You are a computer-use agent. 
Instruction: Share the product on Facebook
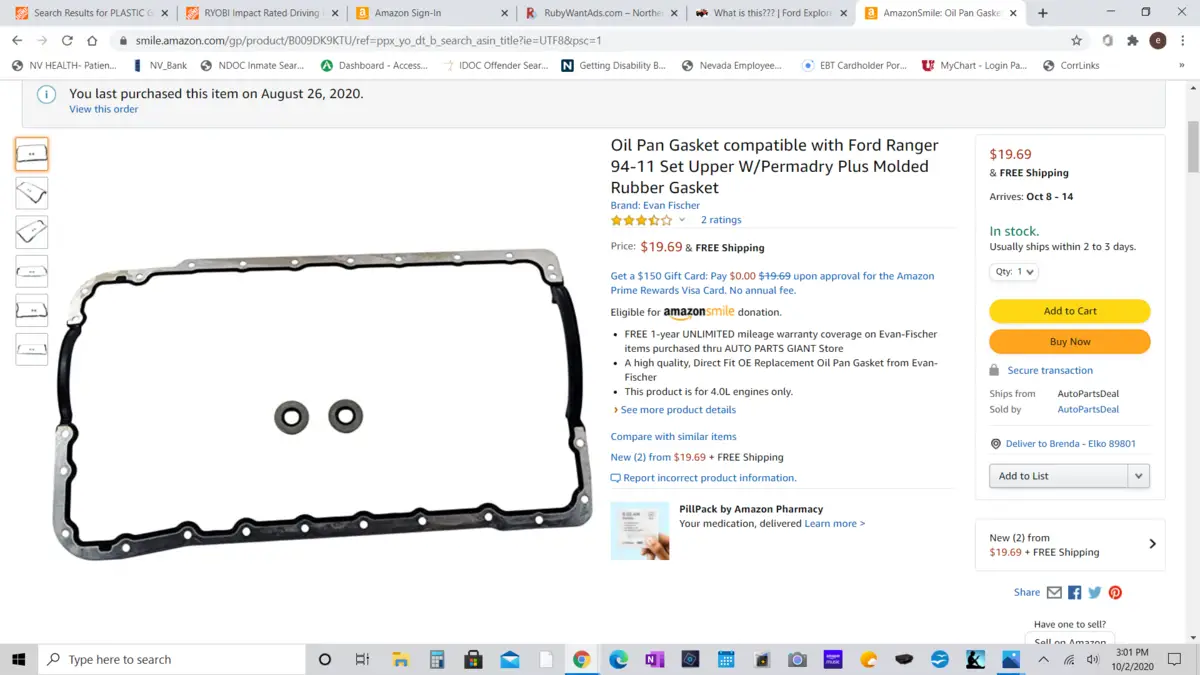pos(1075,592)
